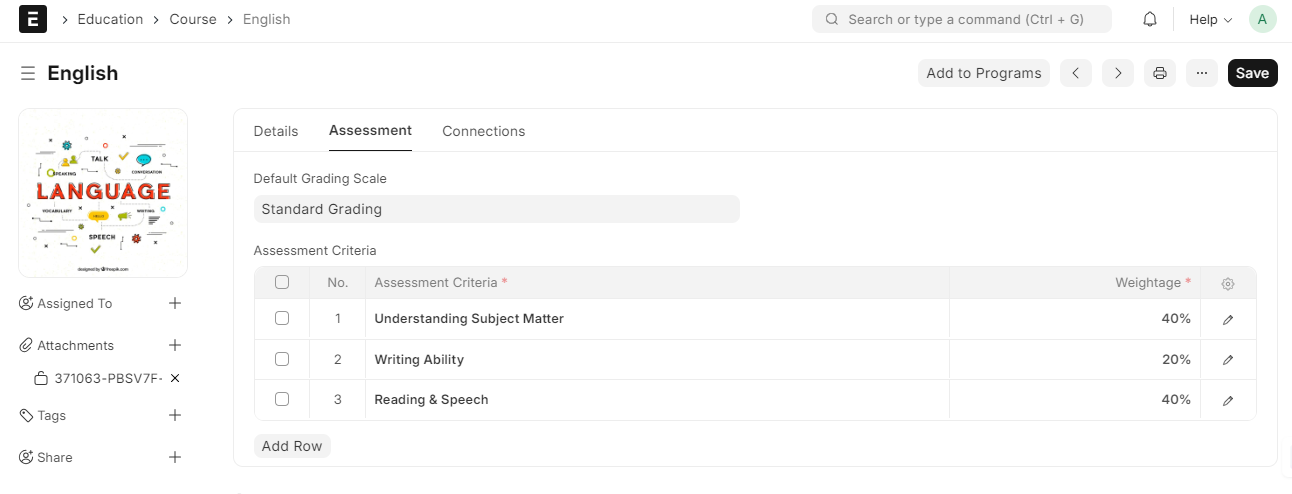Open Default Grading Scale field

tap(496, 209)
